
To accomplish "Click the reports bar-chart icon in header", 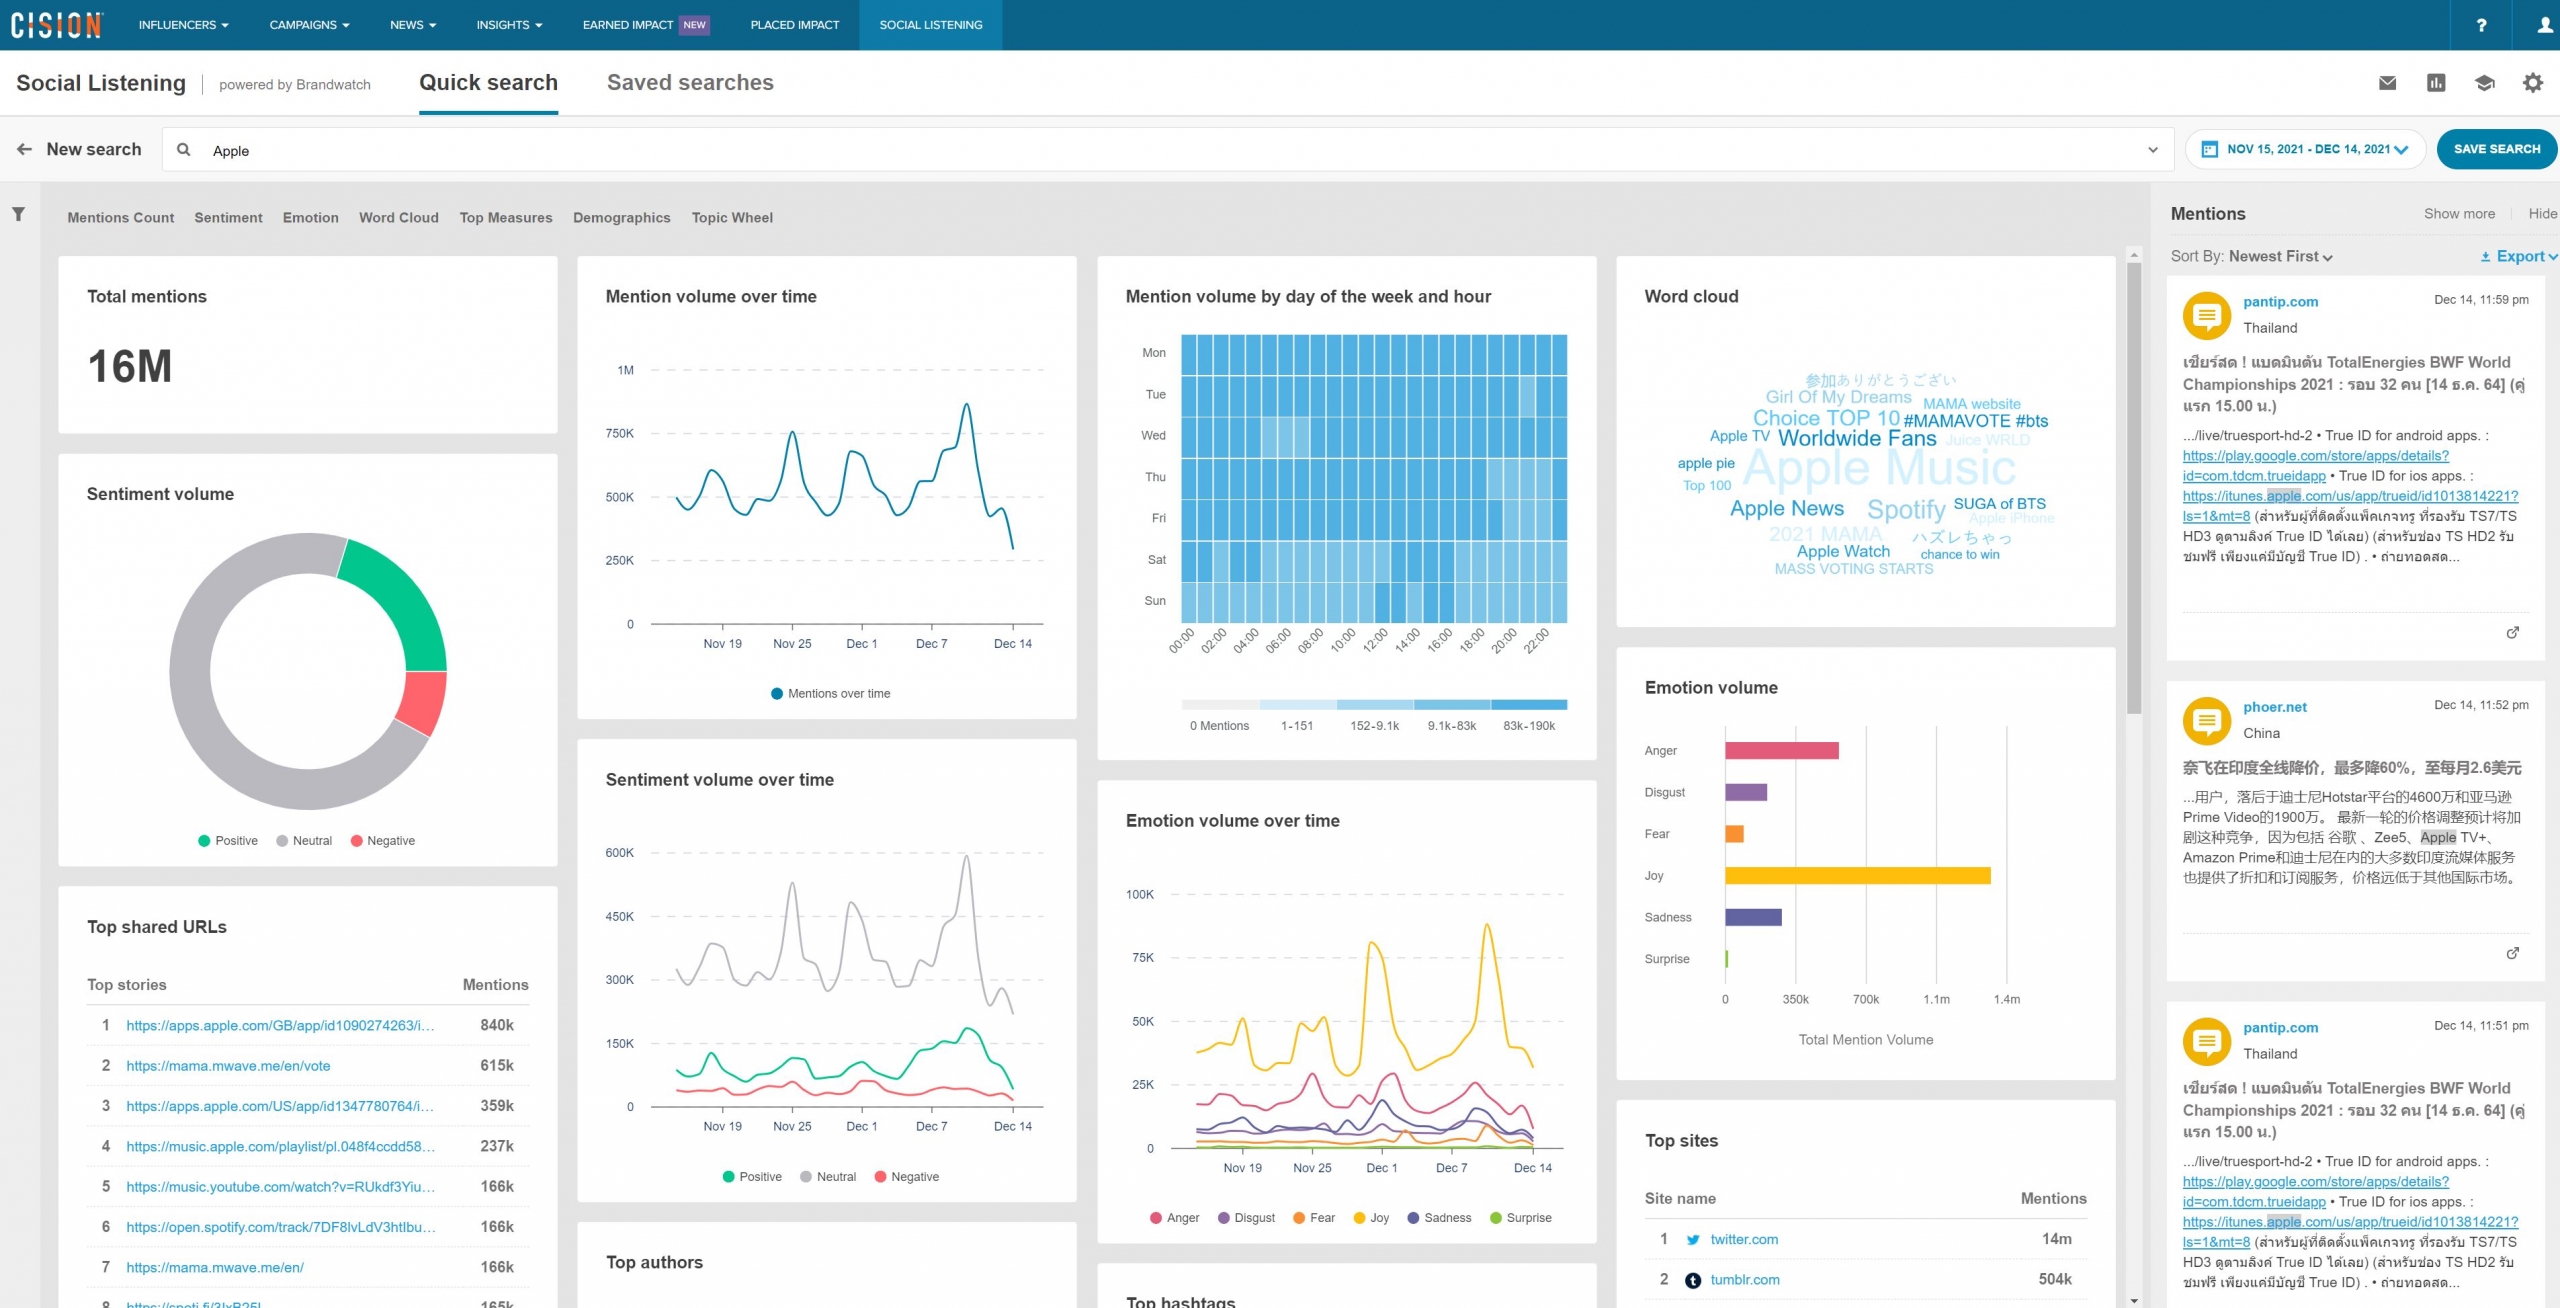I will pos(2436,83).
